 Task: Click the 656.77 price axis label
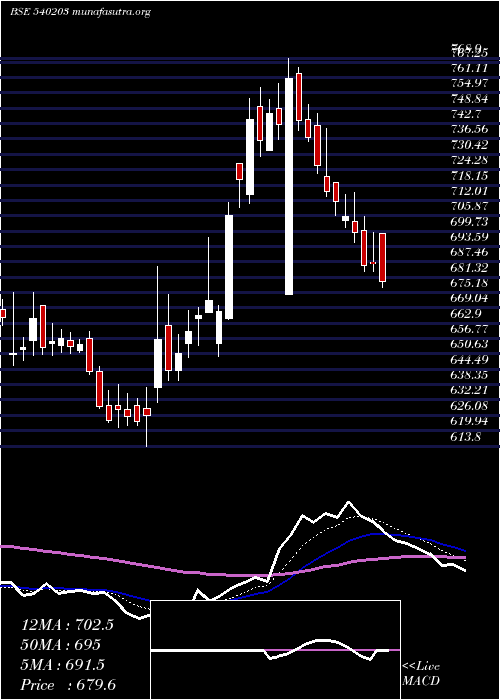(x=469, y=328)
